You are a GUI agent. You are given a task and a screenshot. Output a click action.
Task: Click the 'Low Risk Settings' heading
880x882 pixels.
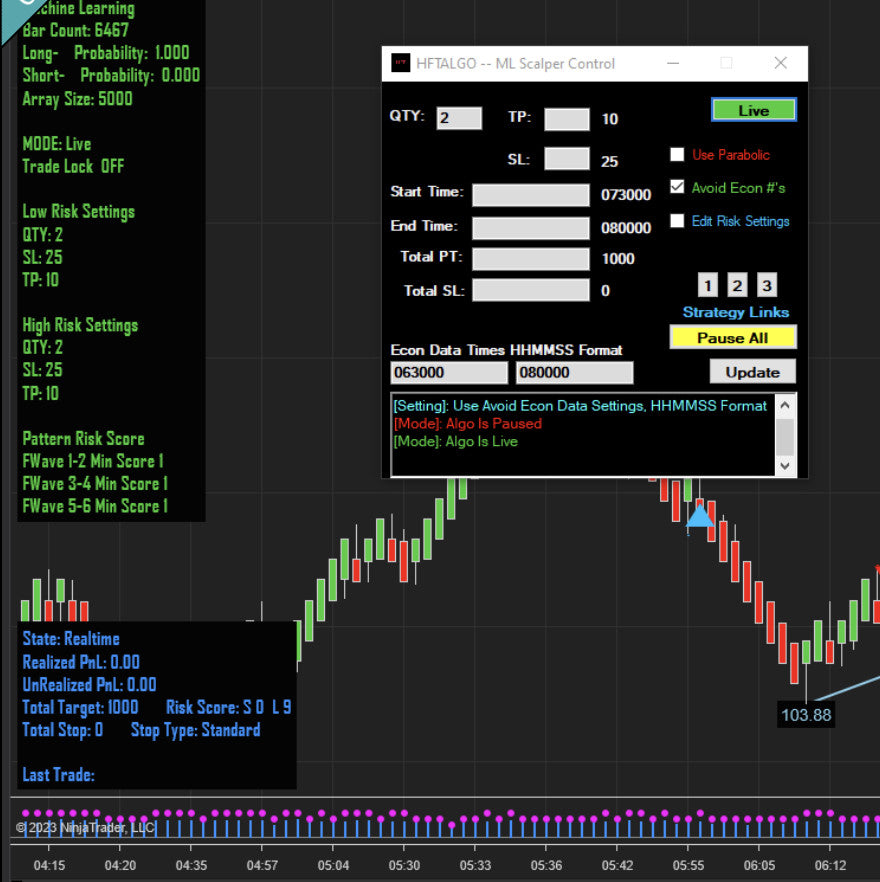click(79, 212)
